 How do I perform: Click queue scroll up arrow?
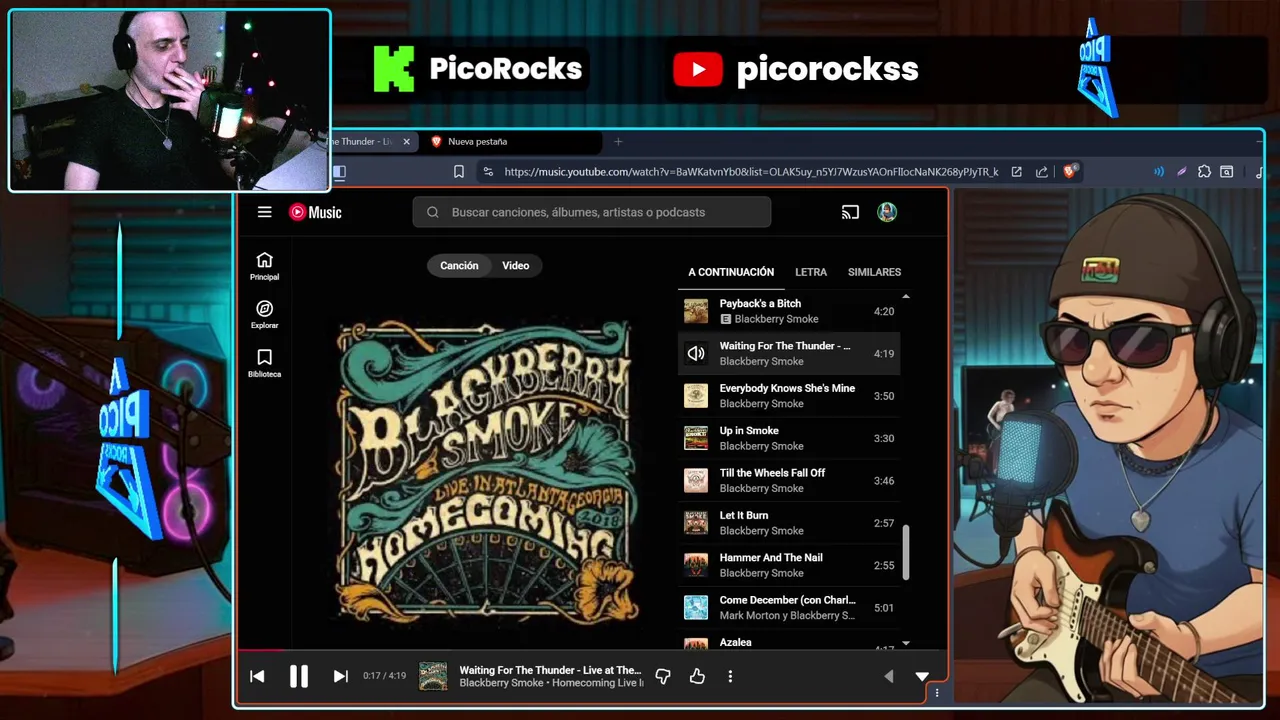(906, 297)
